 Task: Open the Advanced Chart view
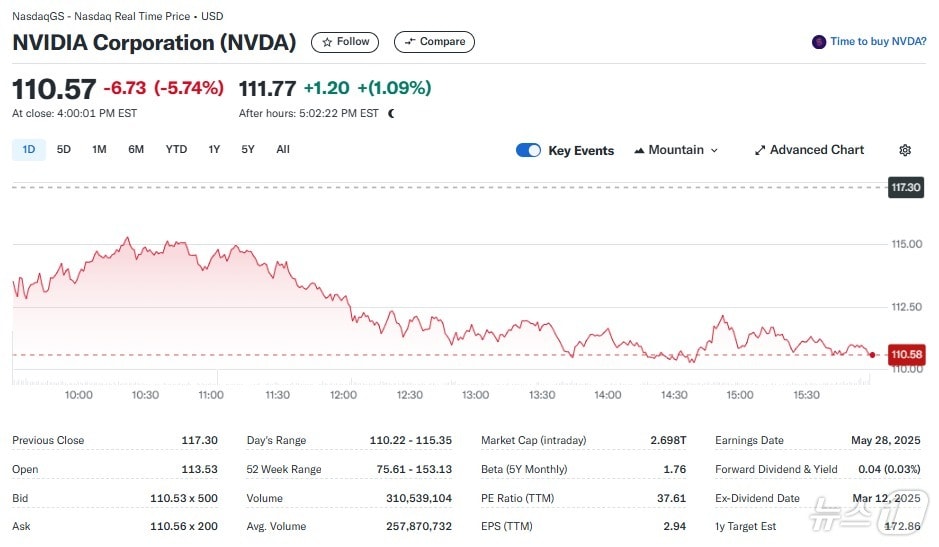pos(816,150)
